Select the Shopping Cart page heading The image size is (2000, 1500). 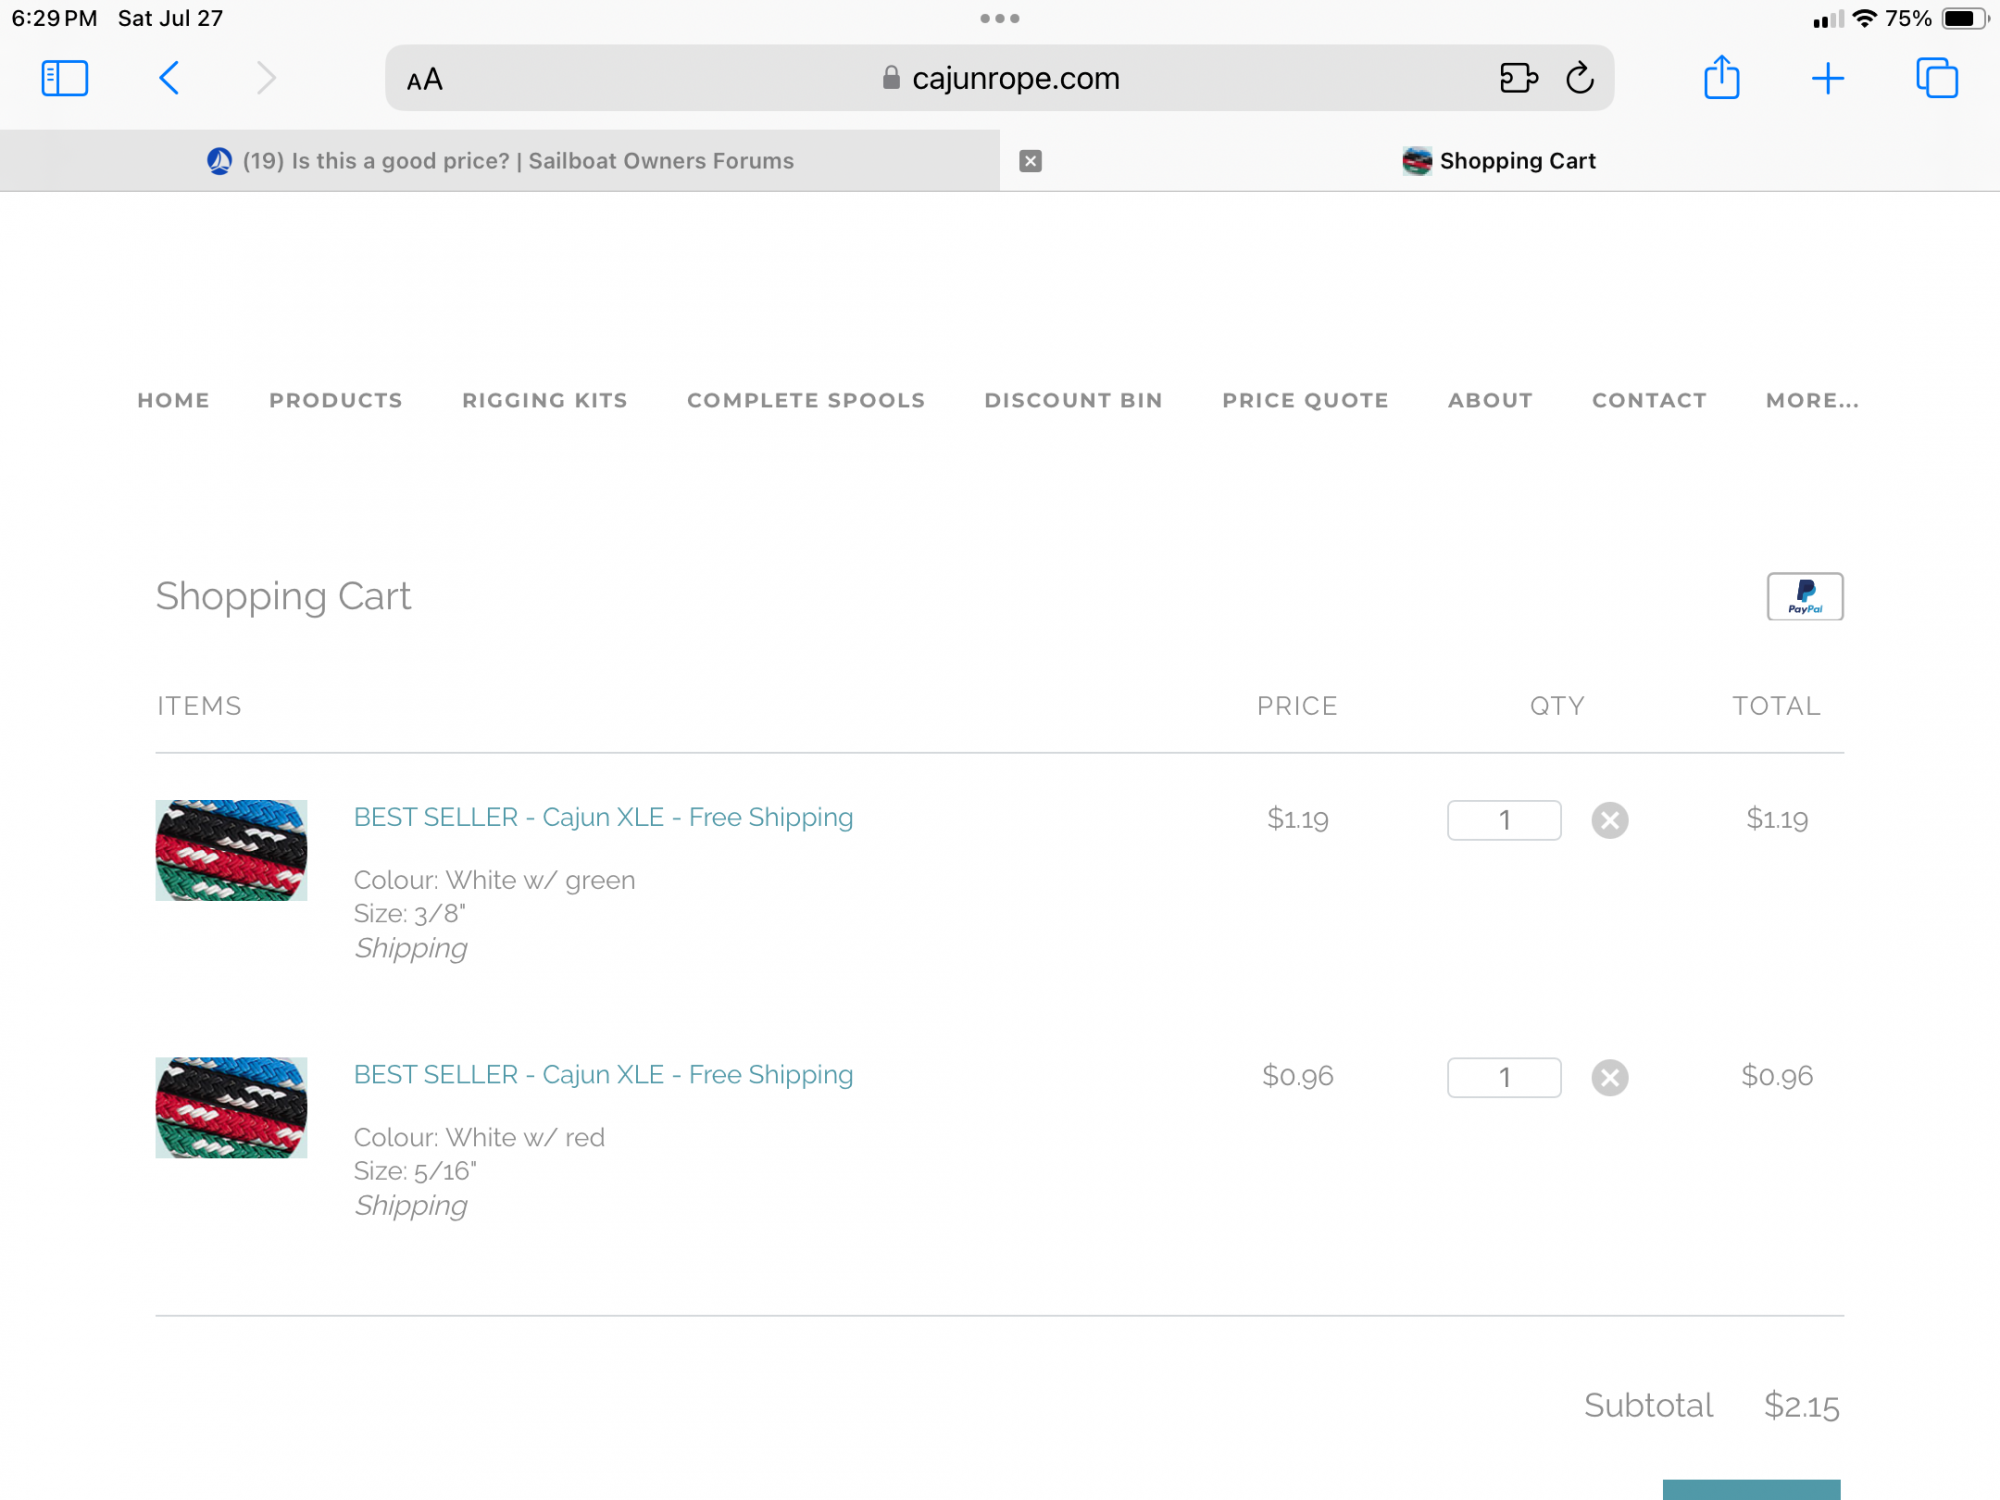[283, 596]
